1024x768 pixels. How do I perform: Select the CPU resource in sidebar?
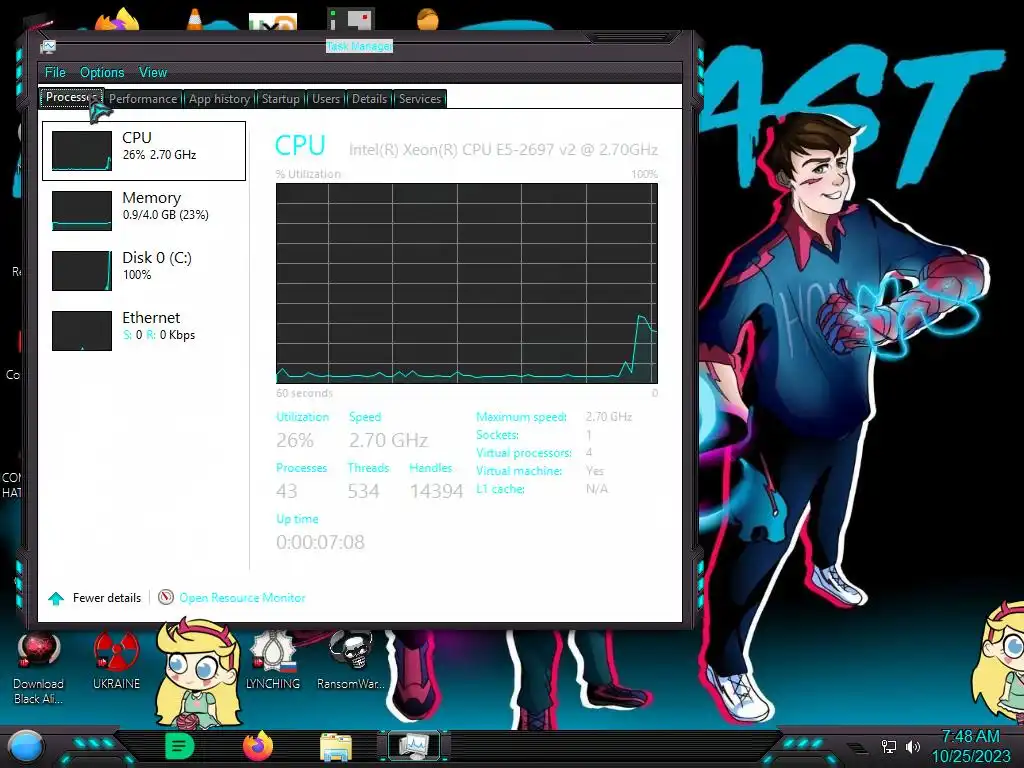[x=144, y=151]
